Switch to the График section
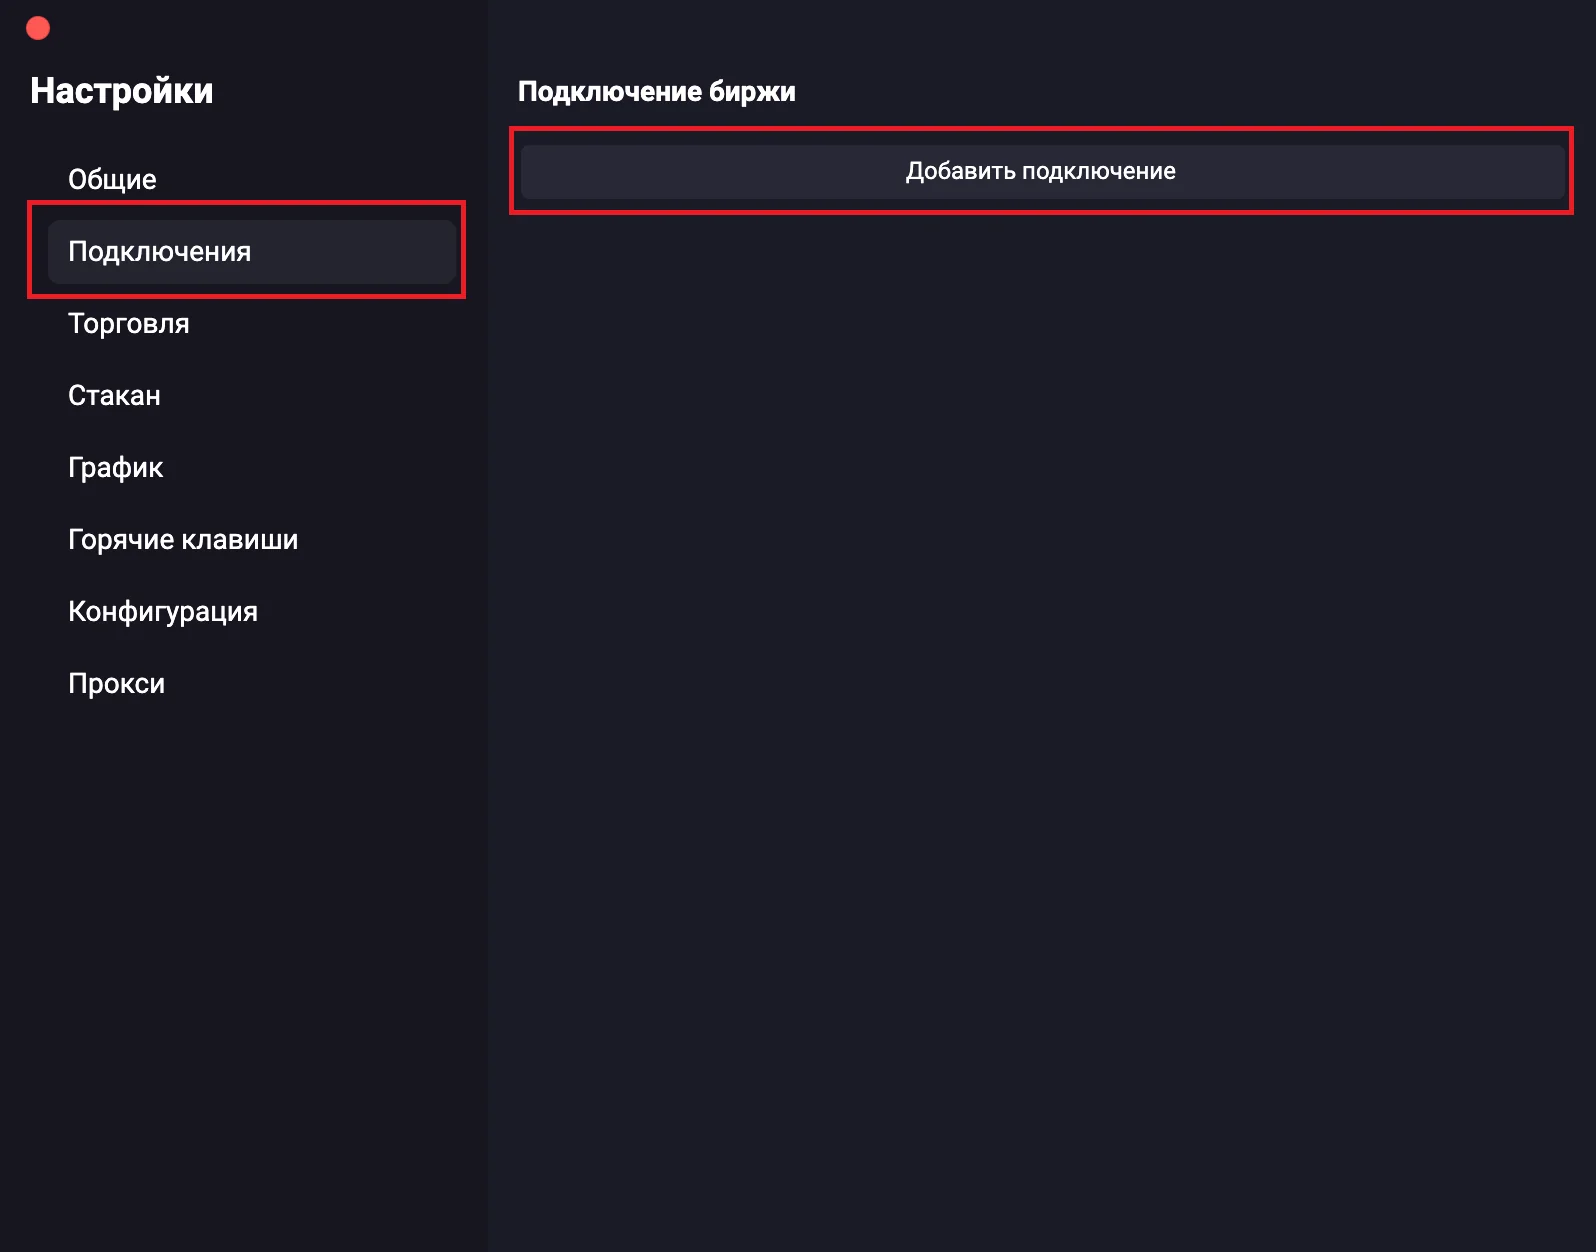Image resolution: width=1596 pixels, height=1252 pixels. click(x=115, y=468)
